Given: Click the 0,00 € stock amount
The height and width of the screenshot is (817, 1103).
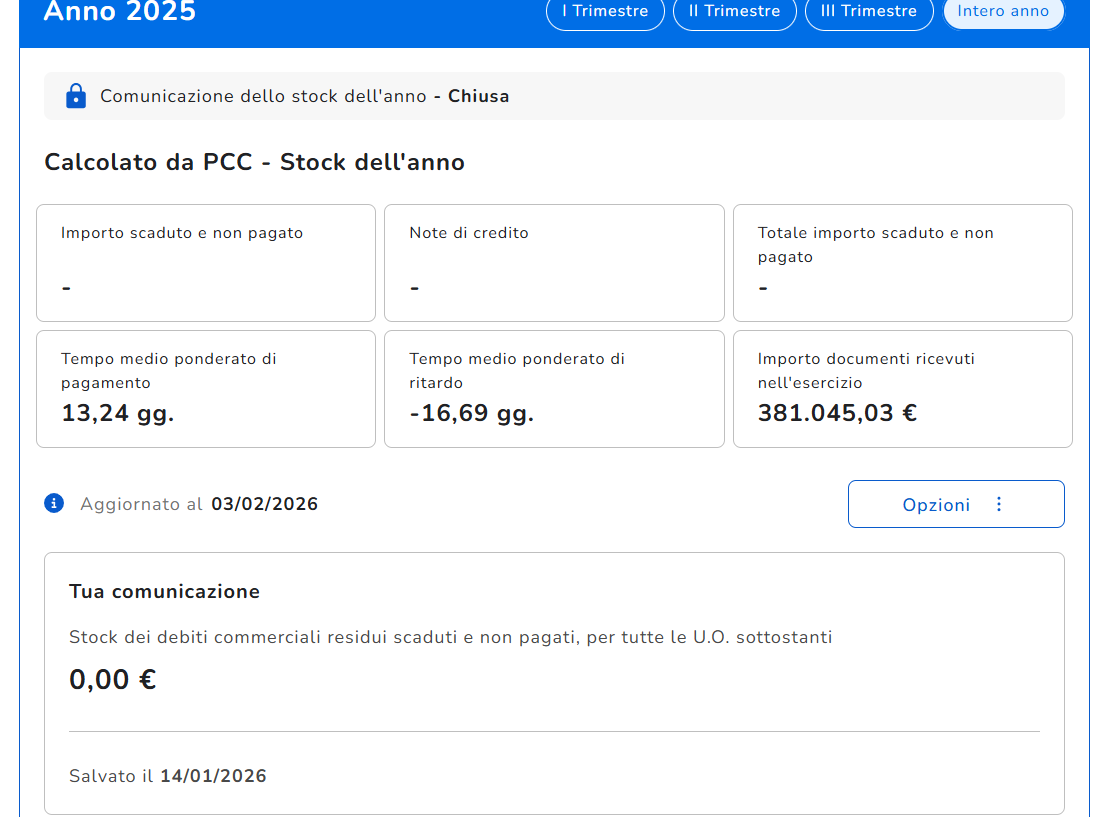Looking at the screenshot, I should pos(113,680).
